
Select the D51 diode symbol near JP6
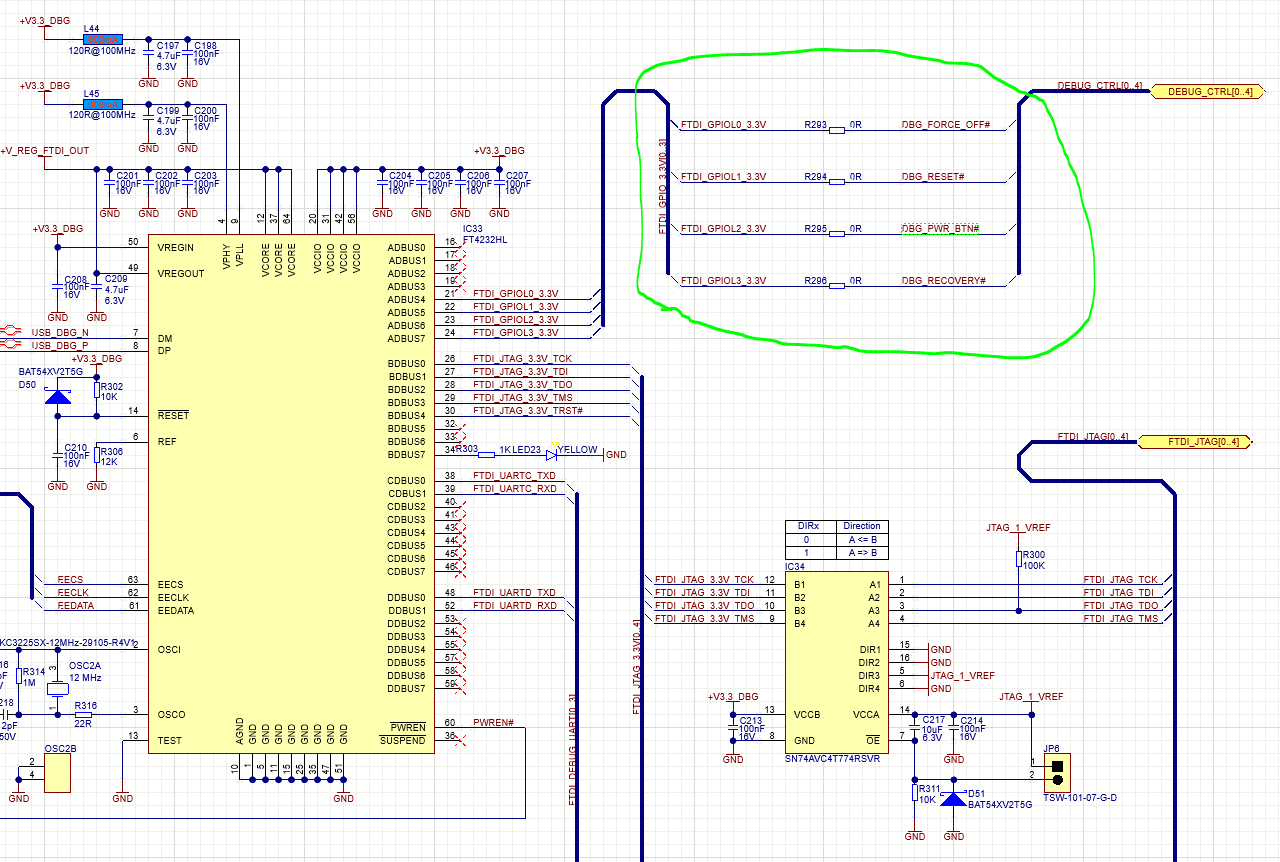click(954, 798)
